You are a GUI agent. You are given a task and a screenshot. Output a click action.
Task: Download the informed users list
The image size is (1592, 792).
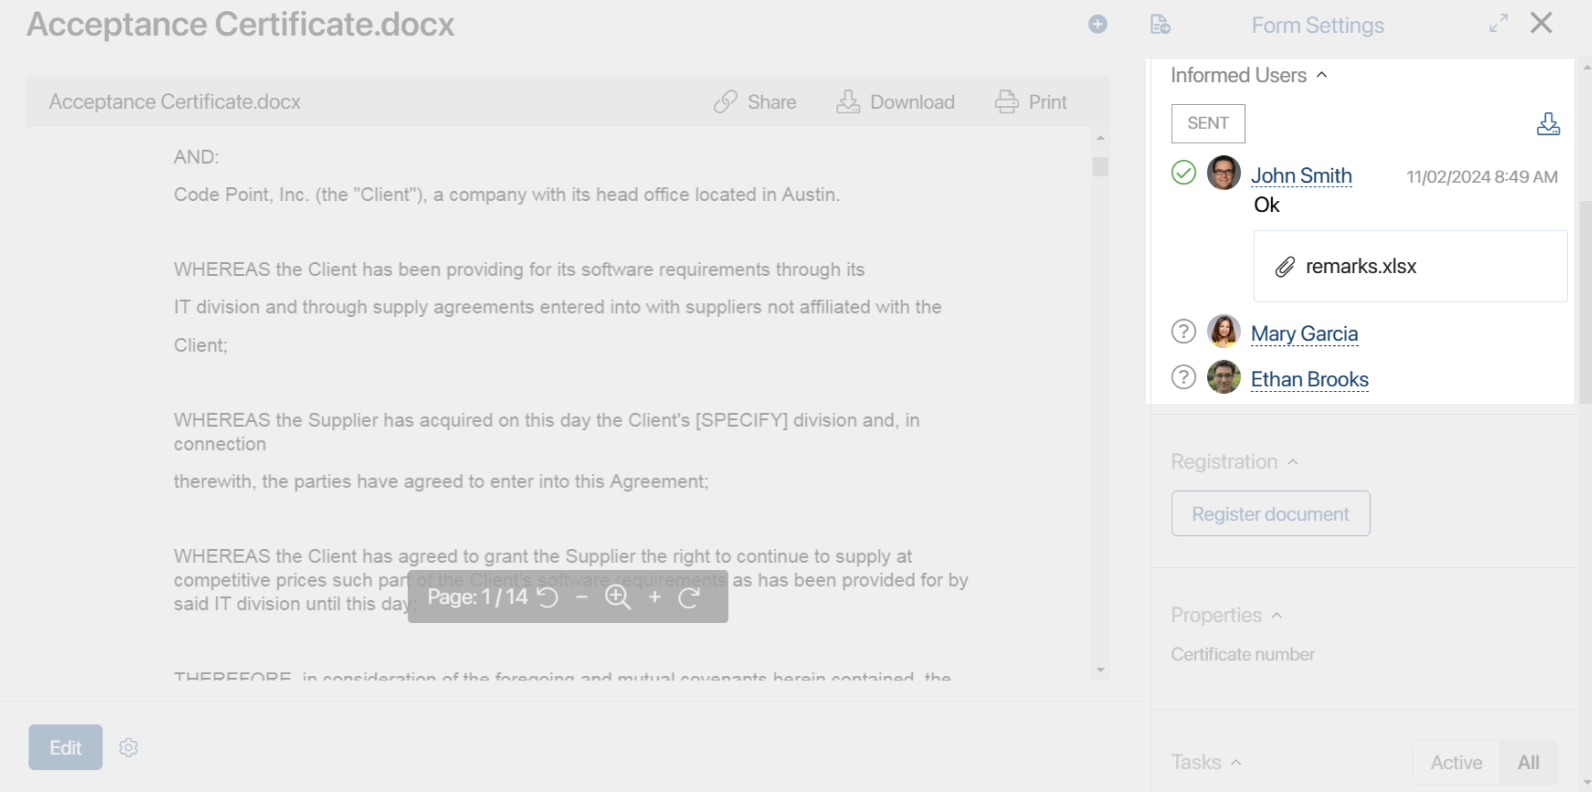(1548, 124)
